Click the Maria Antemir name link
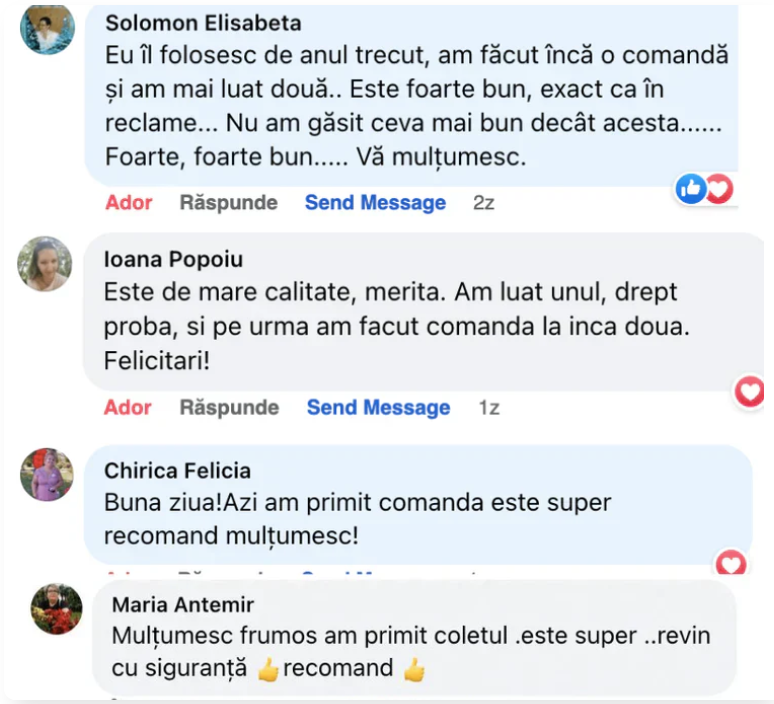This screenshot has width=774, height=704. 183,605
